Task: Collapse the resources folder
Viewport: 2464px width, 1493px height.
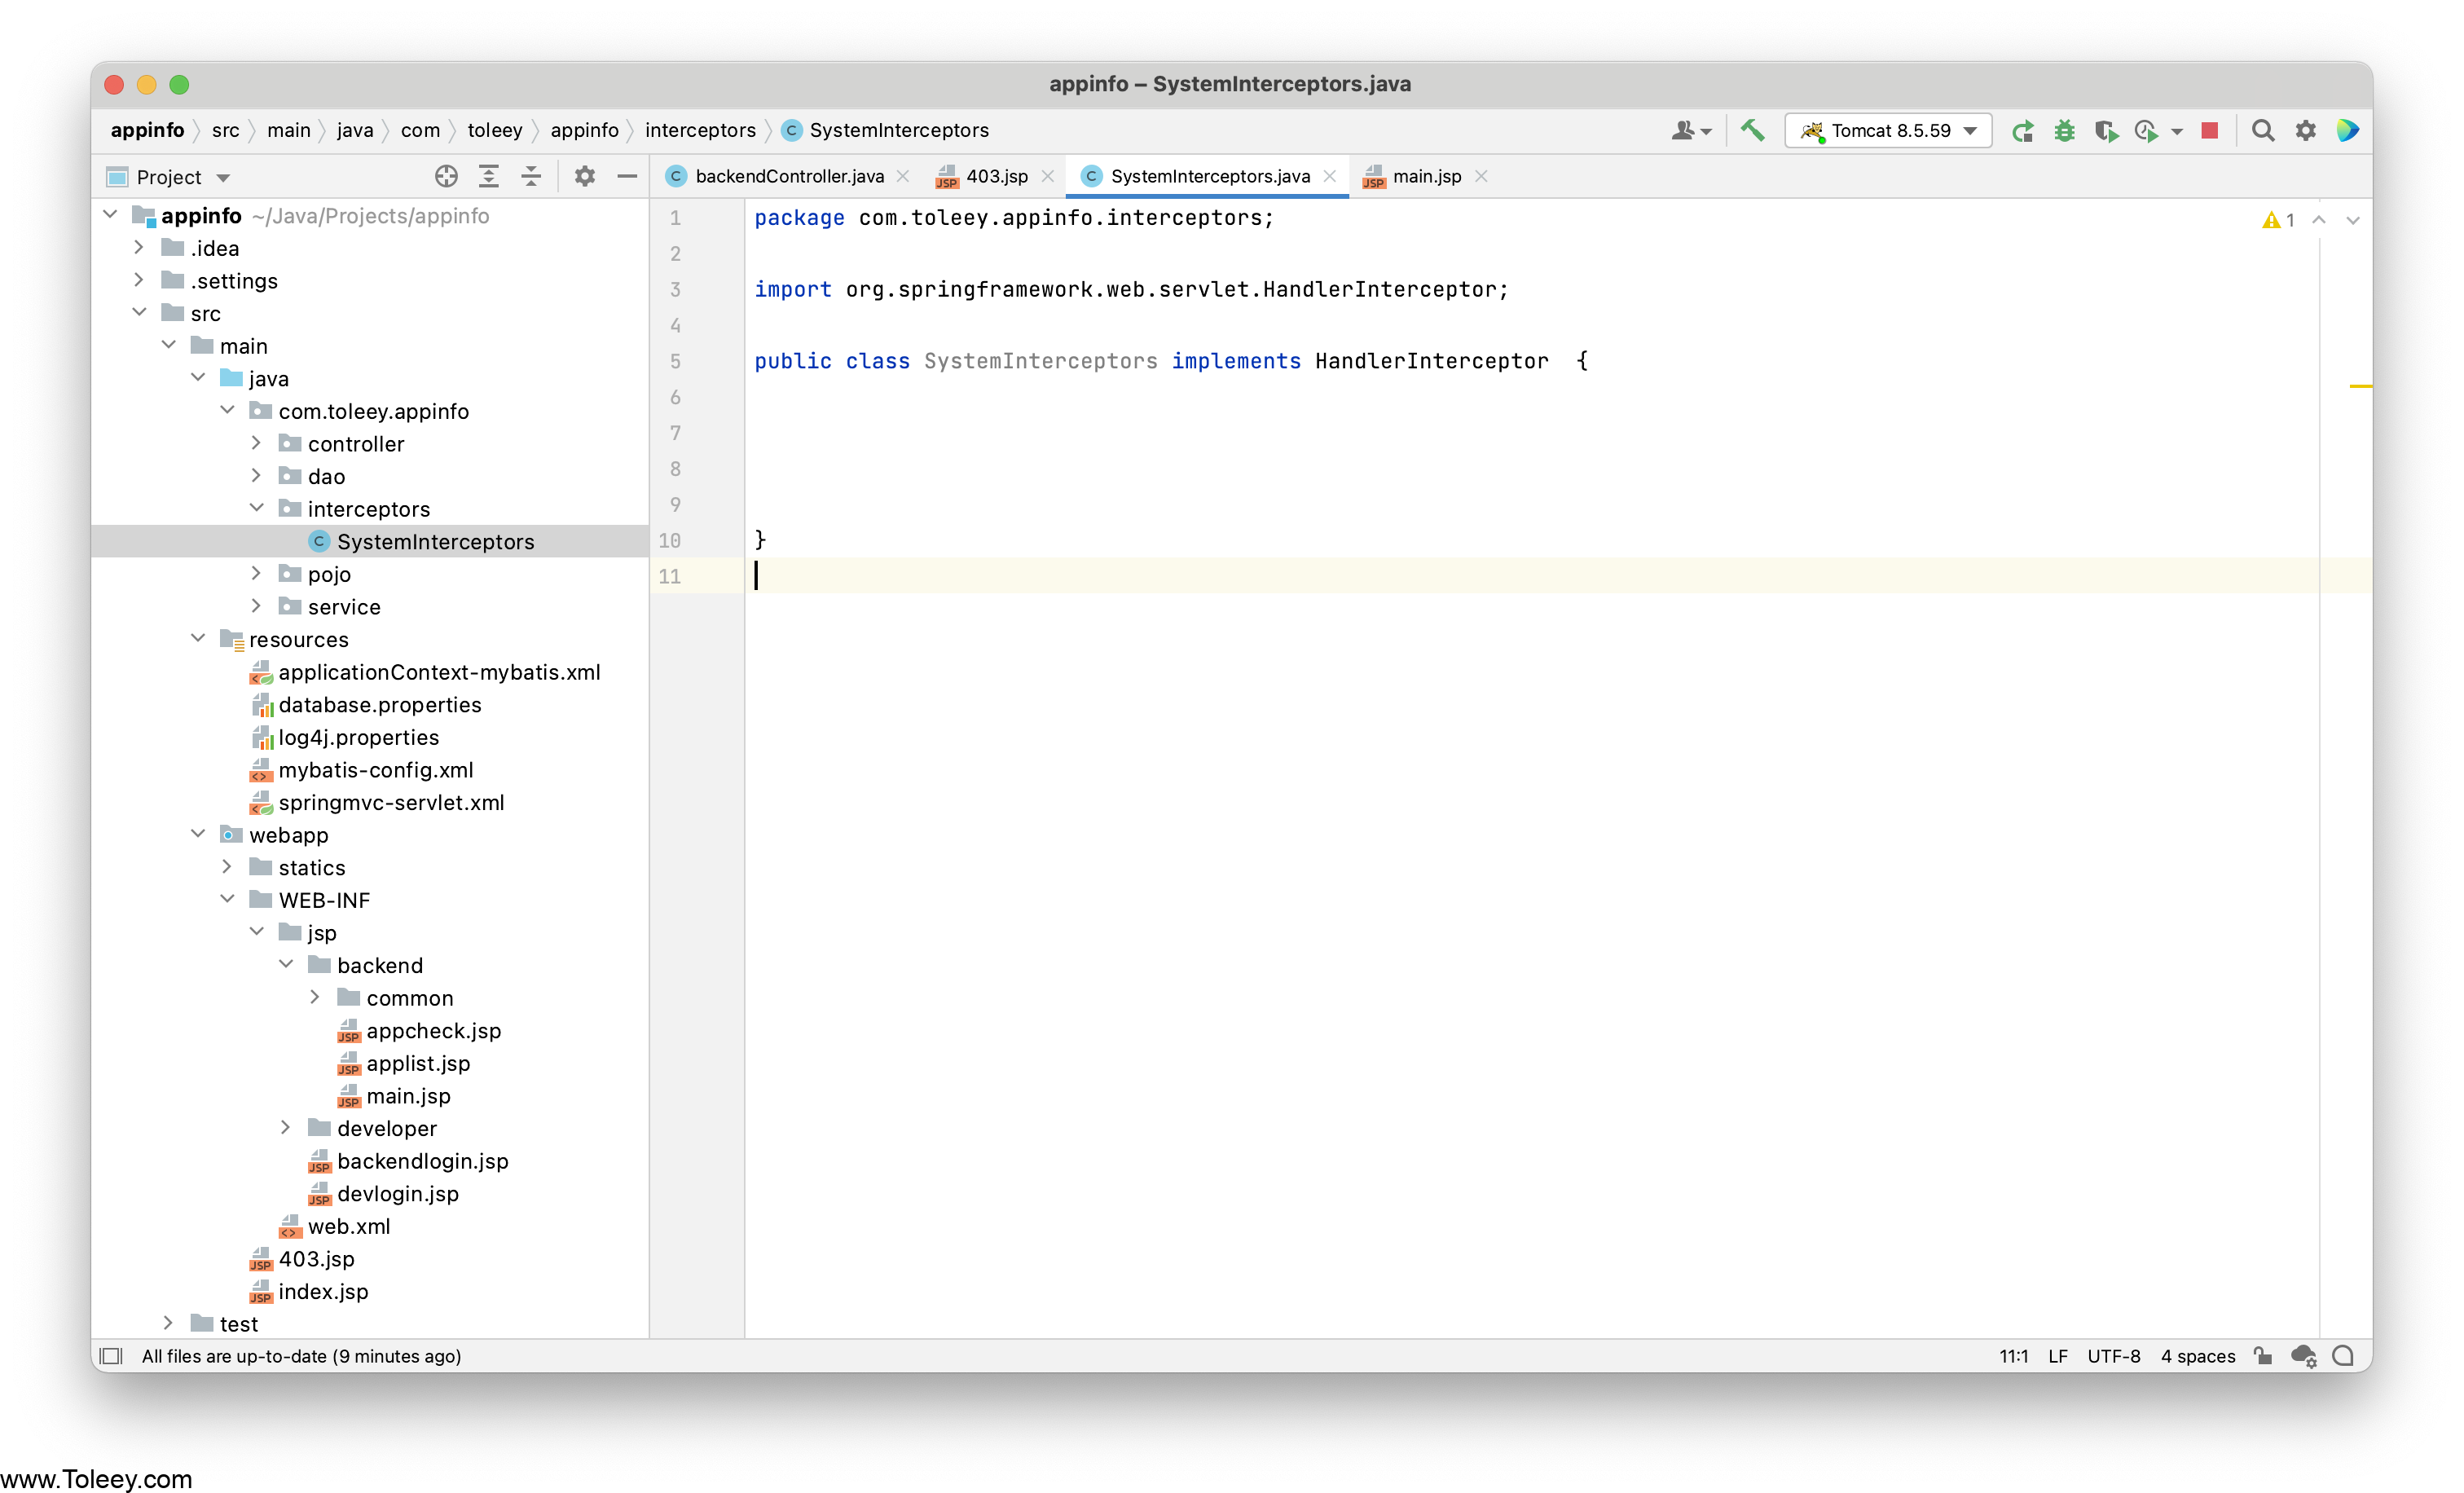Action: pyautogui.click(x=198, y=638)
